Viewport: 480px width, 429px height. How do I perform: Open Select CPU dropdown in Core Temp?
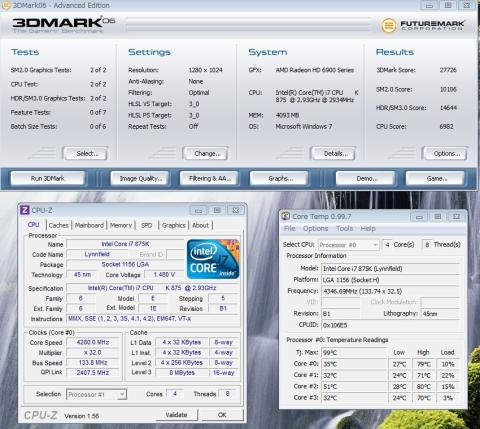pos(348,245)
